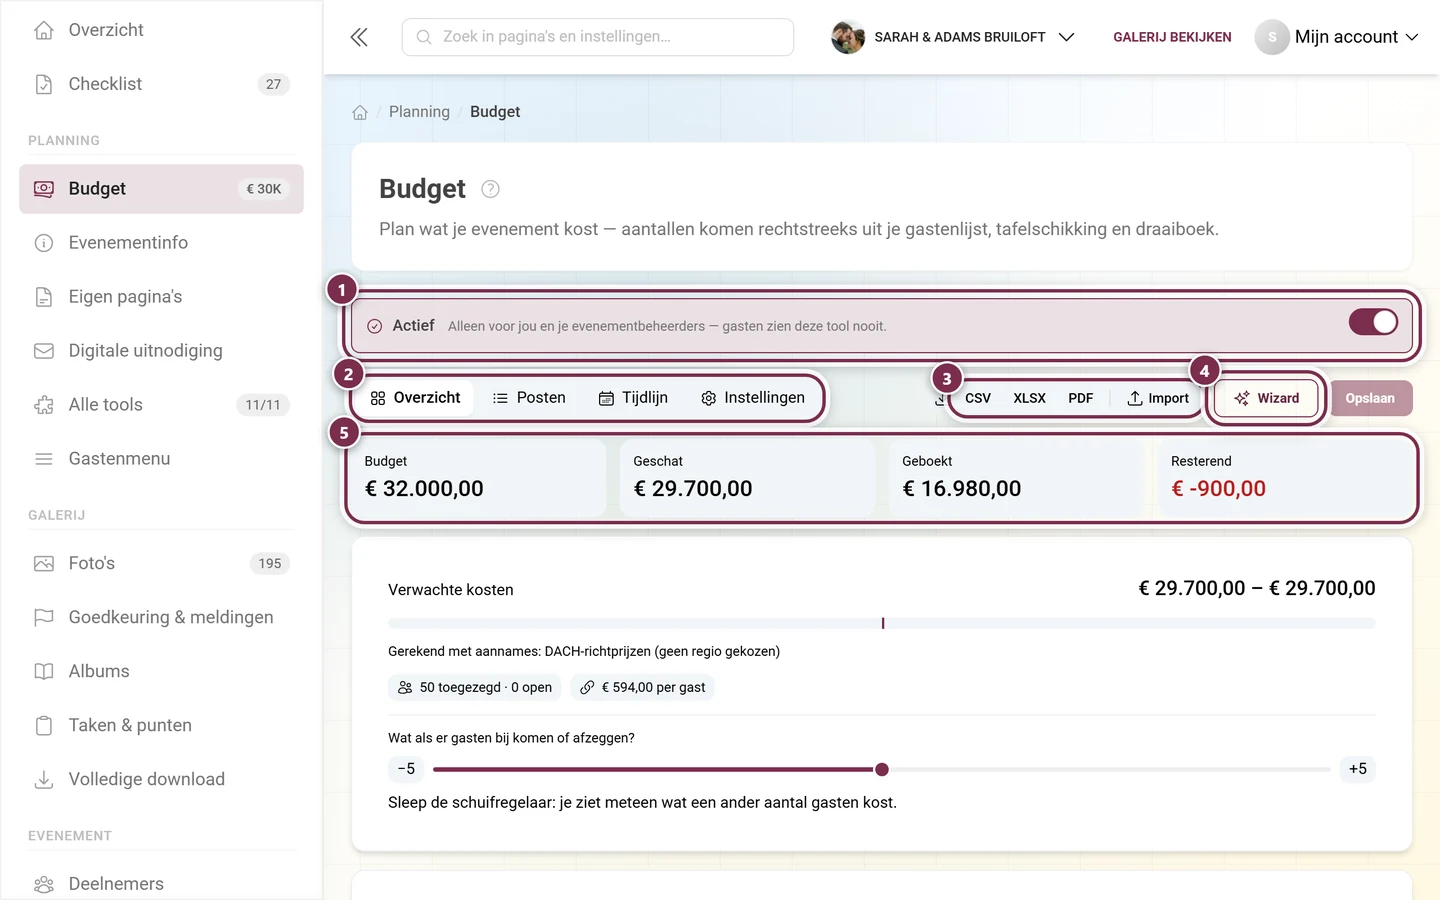Image resolution: width=1440 pixels, height=900 pixels.
Task: Click the home icon in the breadcrumb
Action: [x=360, y=112]
